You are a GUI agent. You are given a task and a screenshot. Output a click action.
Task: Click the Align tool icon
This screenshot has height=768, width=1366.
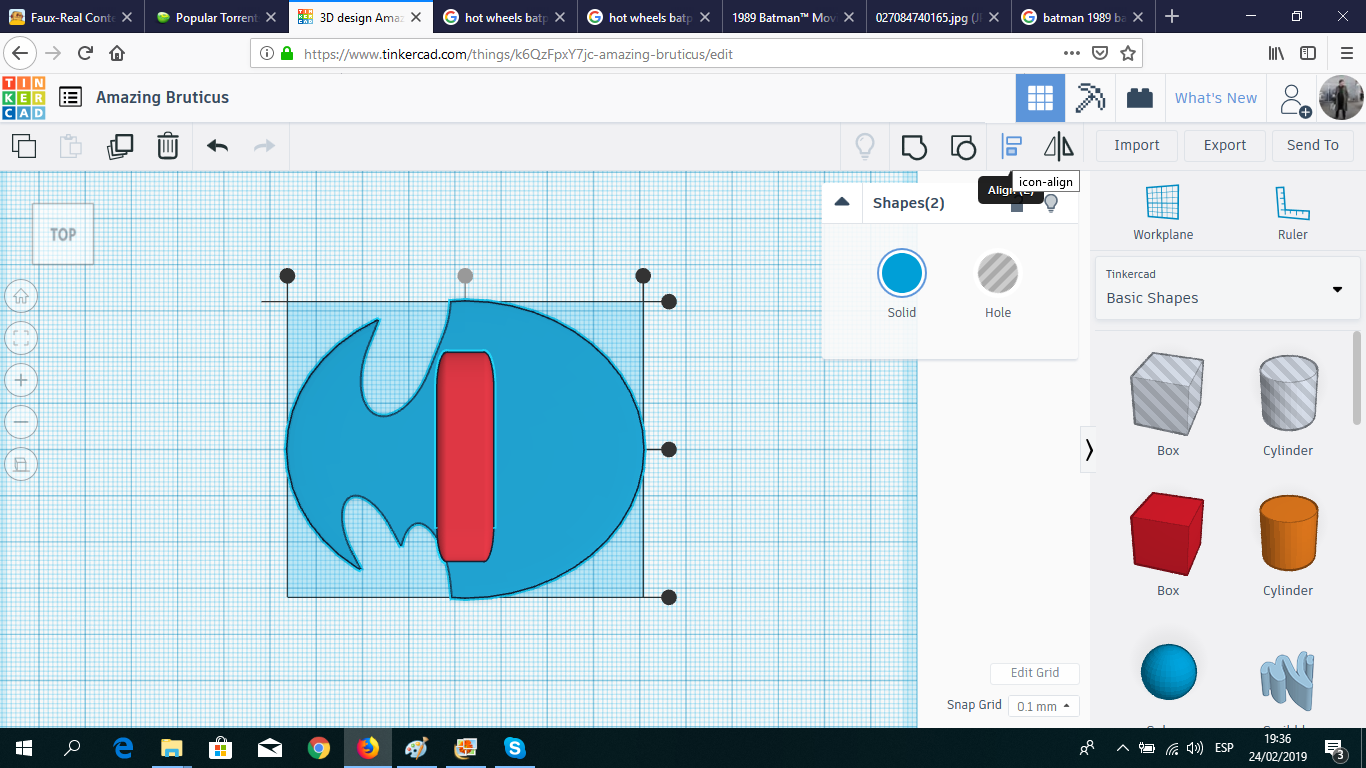[x=1011, y=146]
